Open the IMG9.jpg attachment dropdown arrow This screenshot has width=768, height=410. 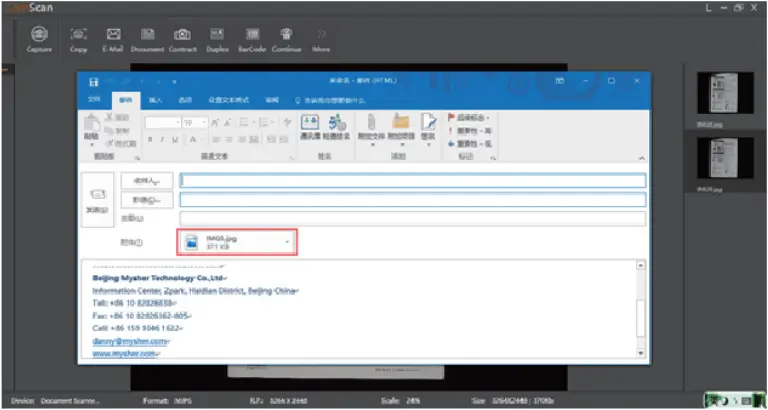(x=287, y=242)
